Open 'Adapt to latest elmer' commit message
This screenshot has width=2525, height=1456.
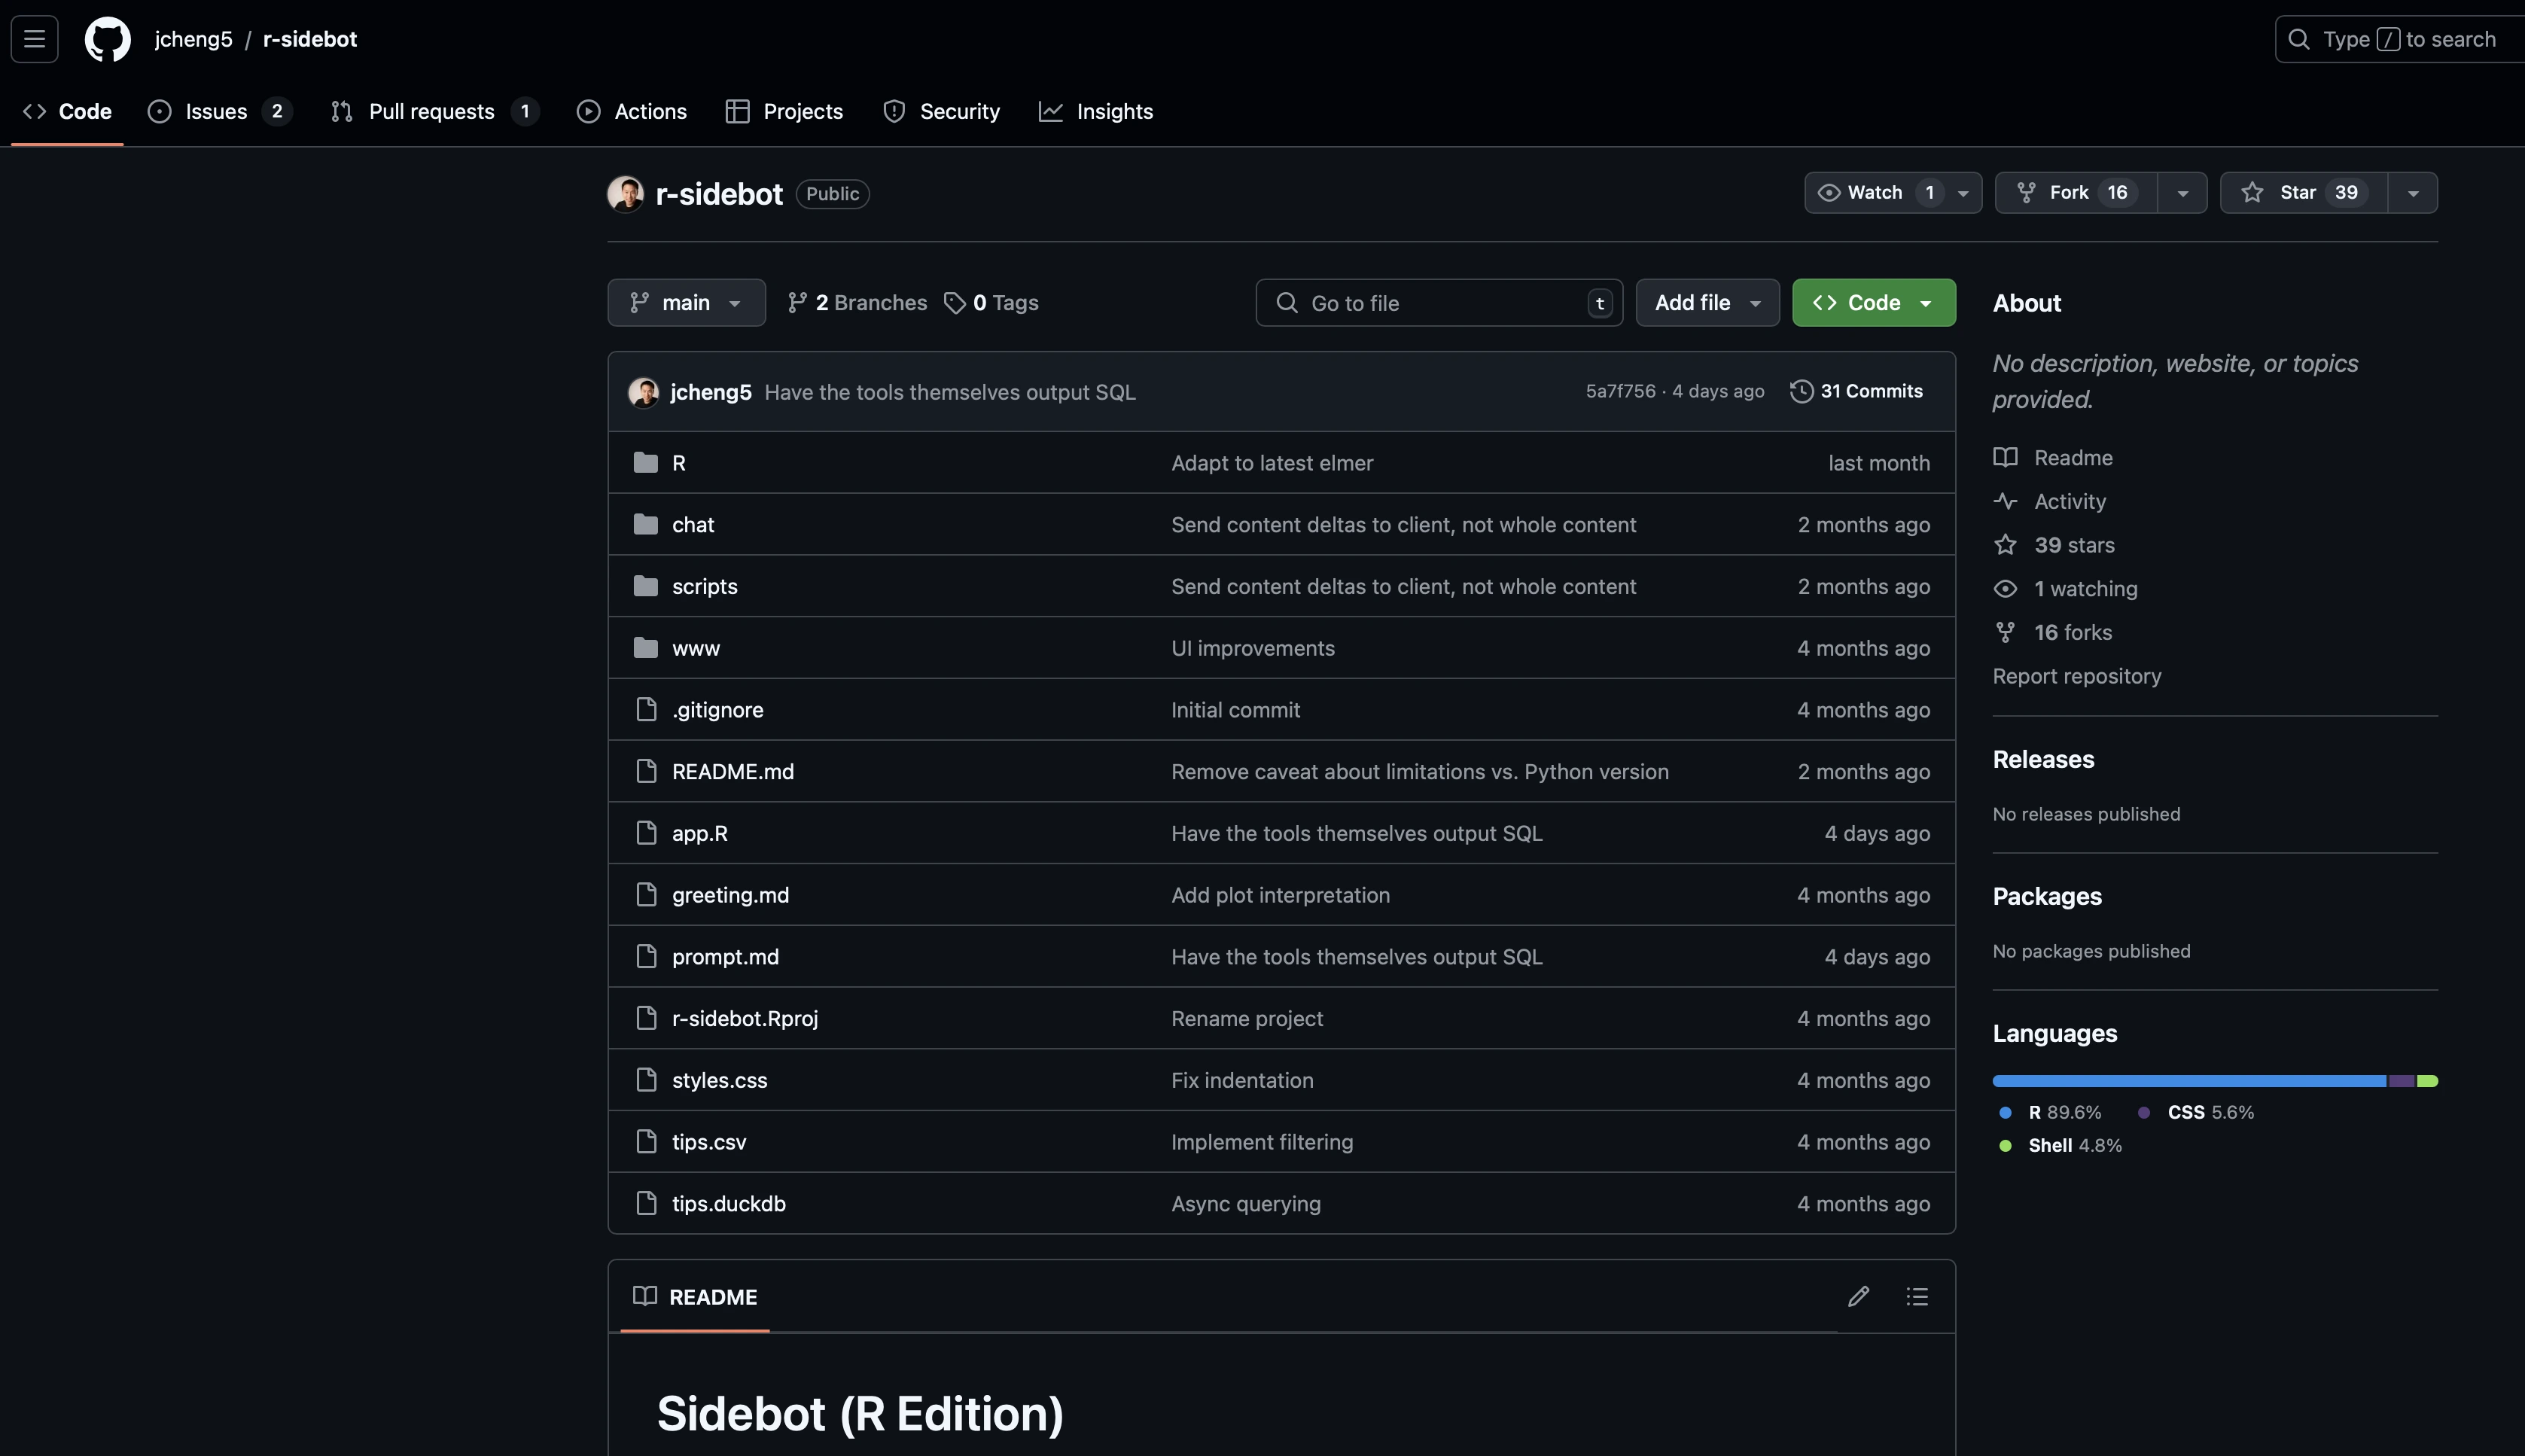point(1272,463)
